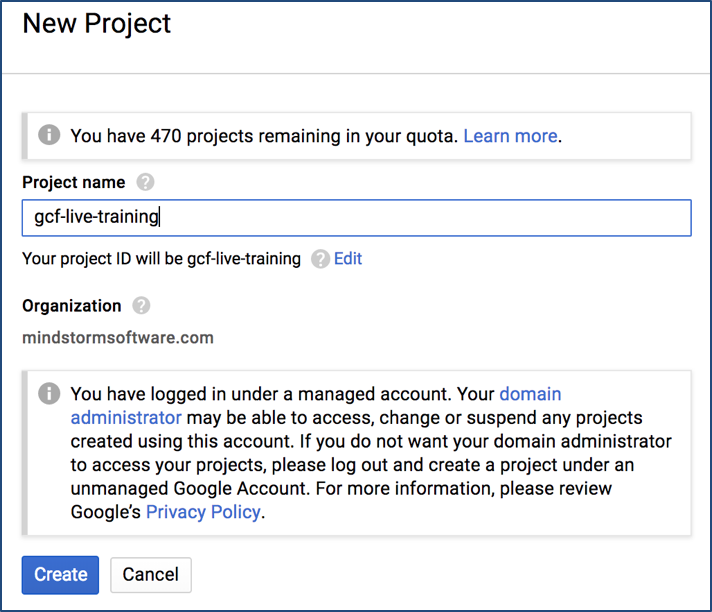Click the managed account warning paragraph

coord(370,441)
